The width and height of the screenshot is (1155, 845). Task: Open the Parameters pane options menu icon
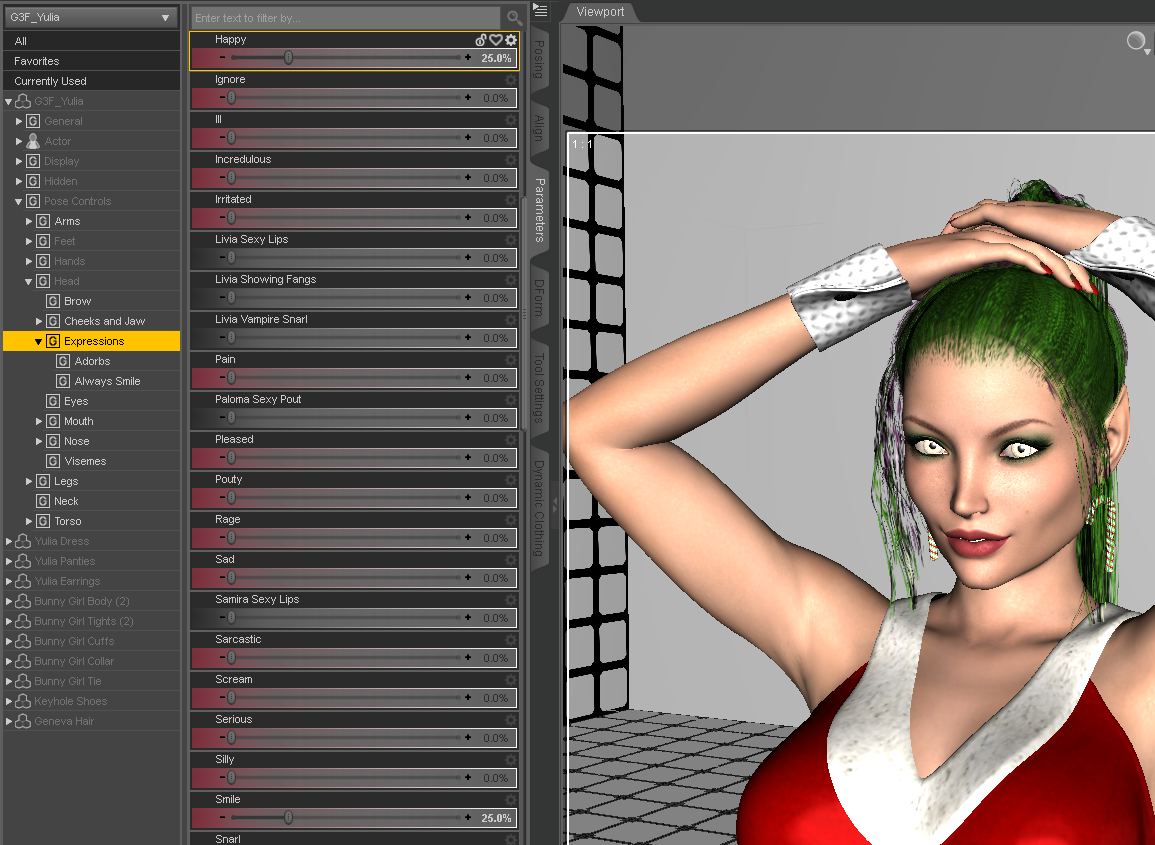coord(541,10)
